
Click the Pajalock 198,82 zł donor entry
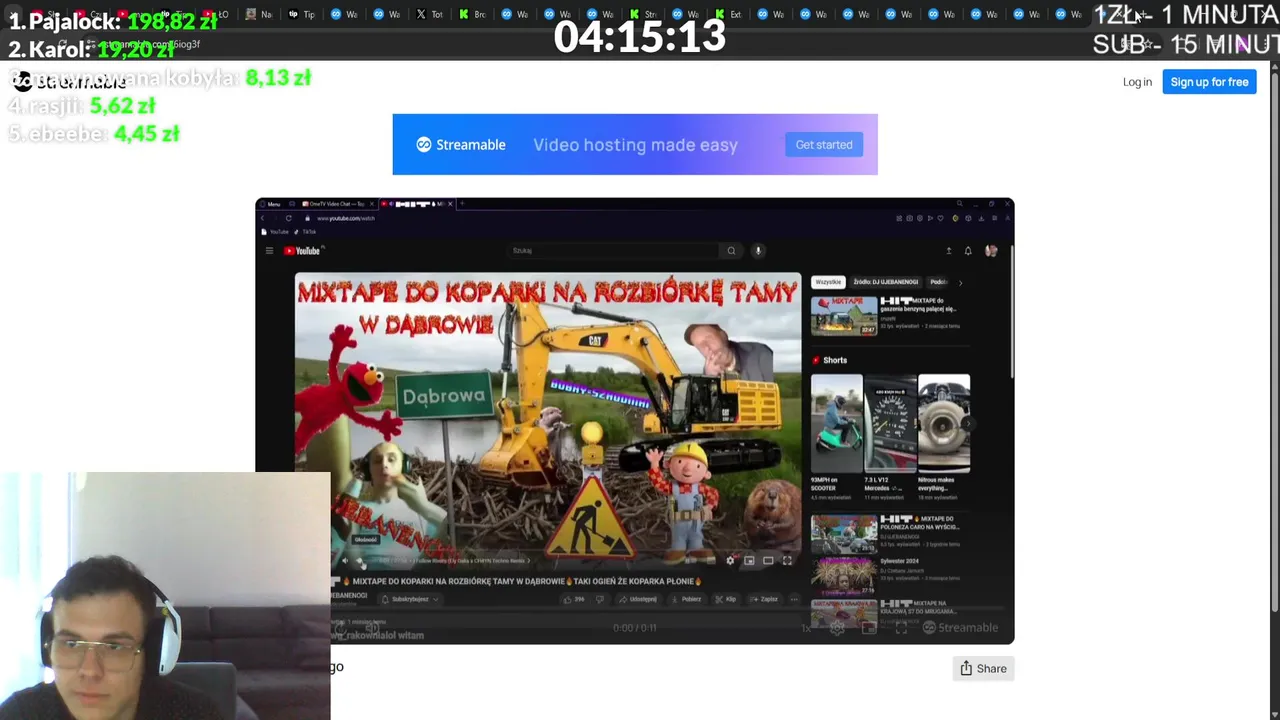tap(113, 21)
